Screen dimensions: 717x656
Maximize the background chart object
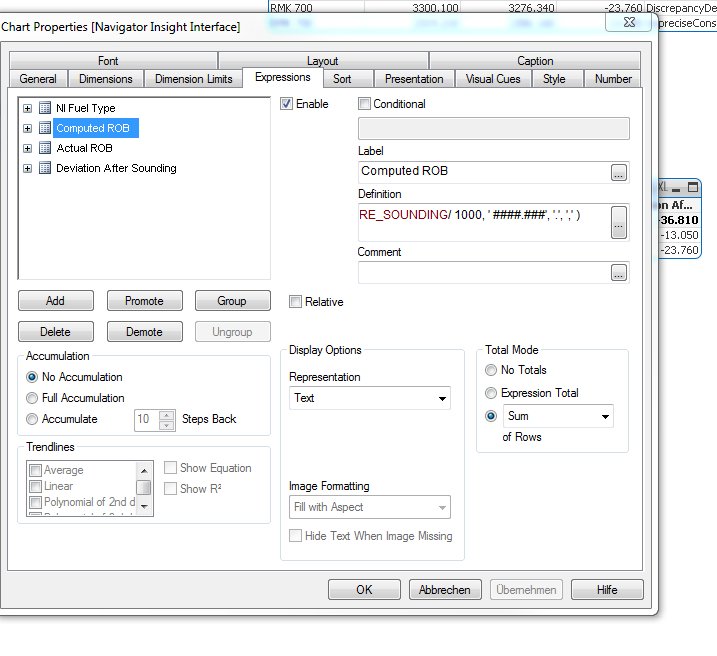coord(693,187)
